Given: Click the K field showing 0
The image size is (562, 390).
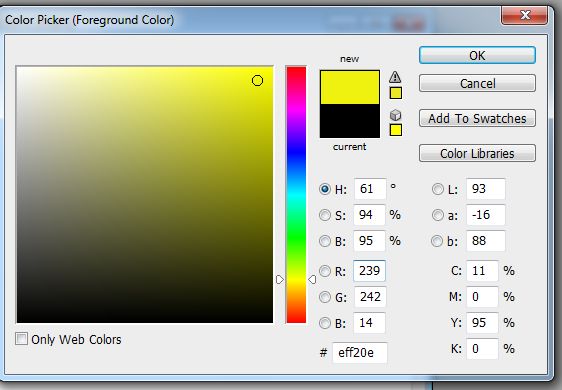Looking at the screenshot, I should point(482,349).
